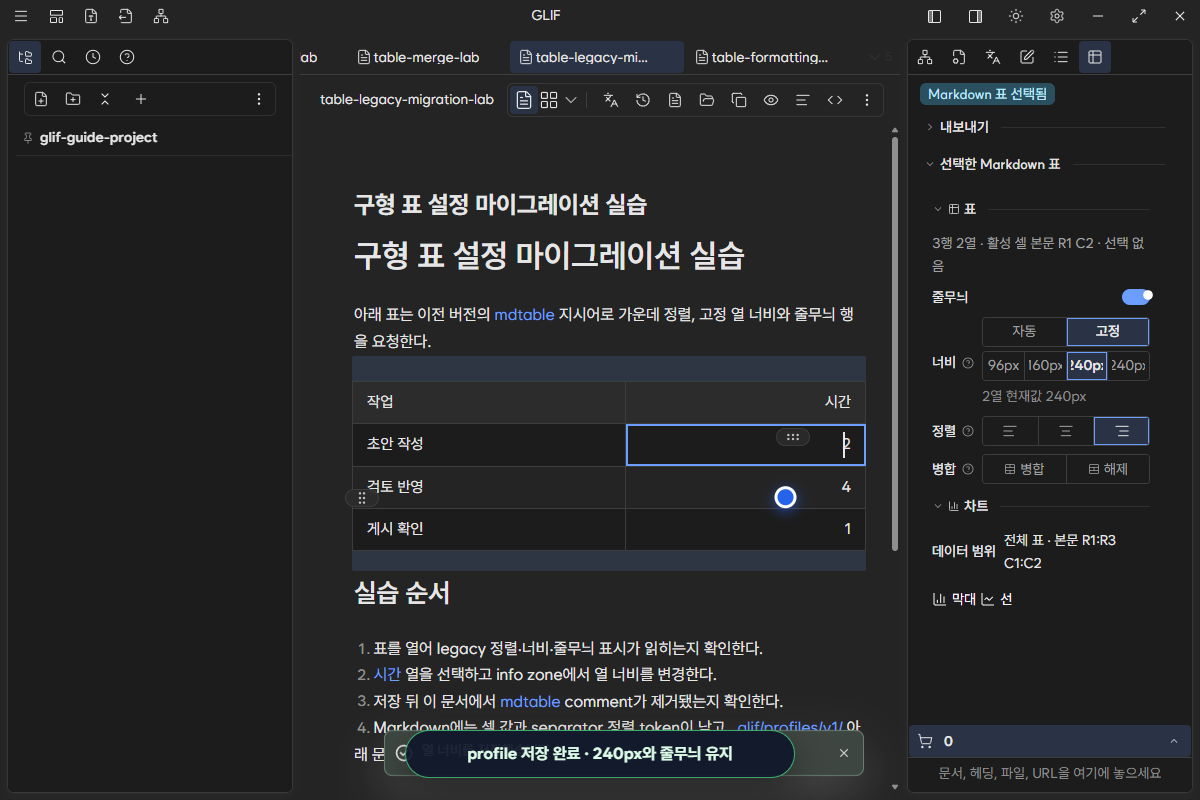Insert a 막대 bar chart

tap(954, 599)
